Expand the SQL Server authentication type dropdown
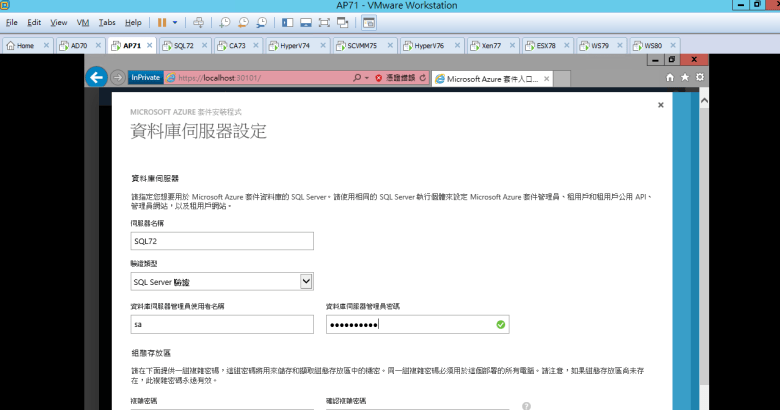This screenshot has height=410, width=780. click(x=306, y=282)
